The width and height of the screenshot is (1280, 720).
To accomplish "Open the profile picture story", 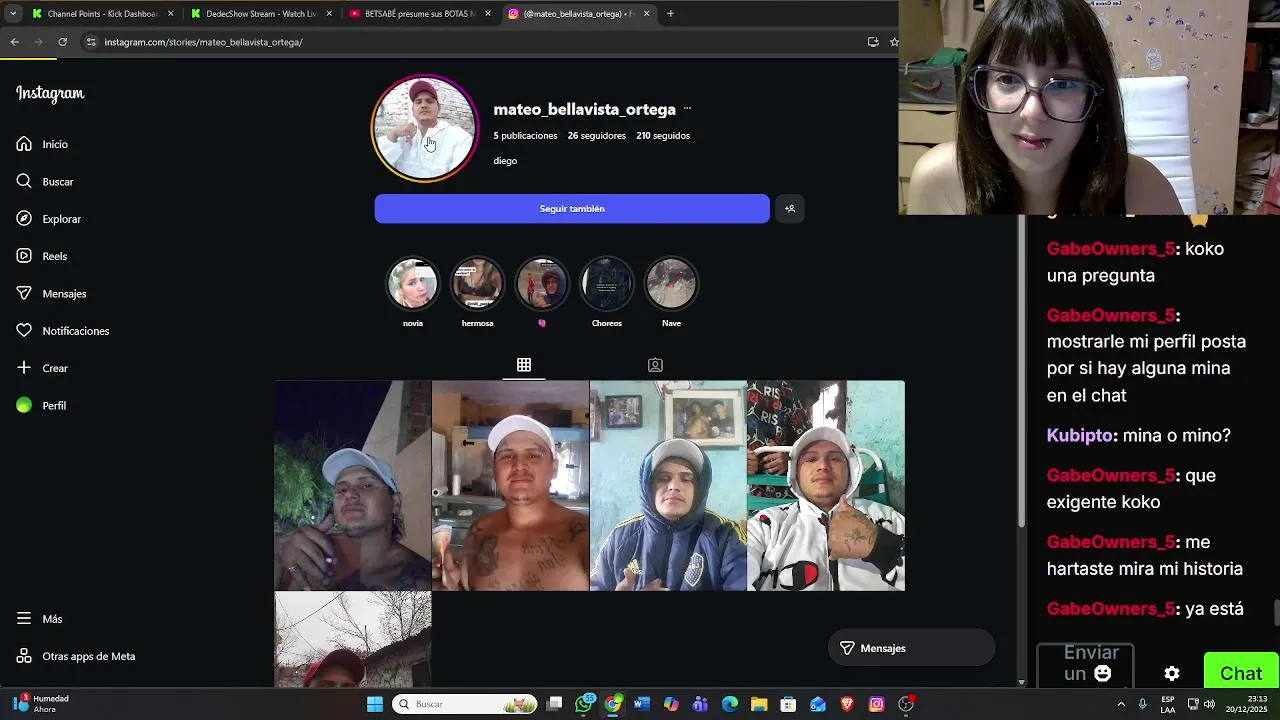I will coord(425,129).
